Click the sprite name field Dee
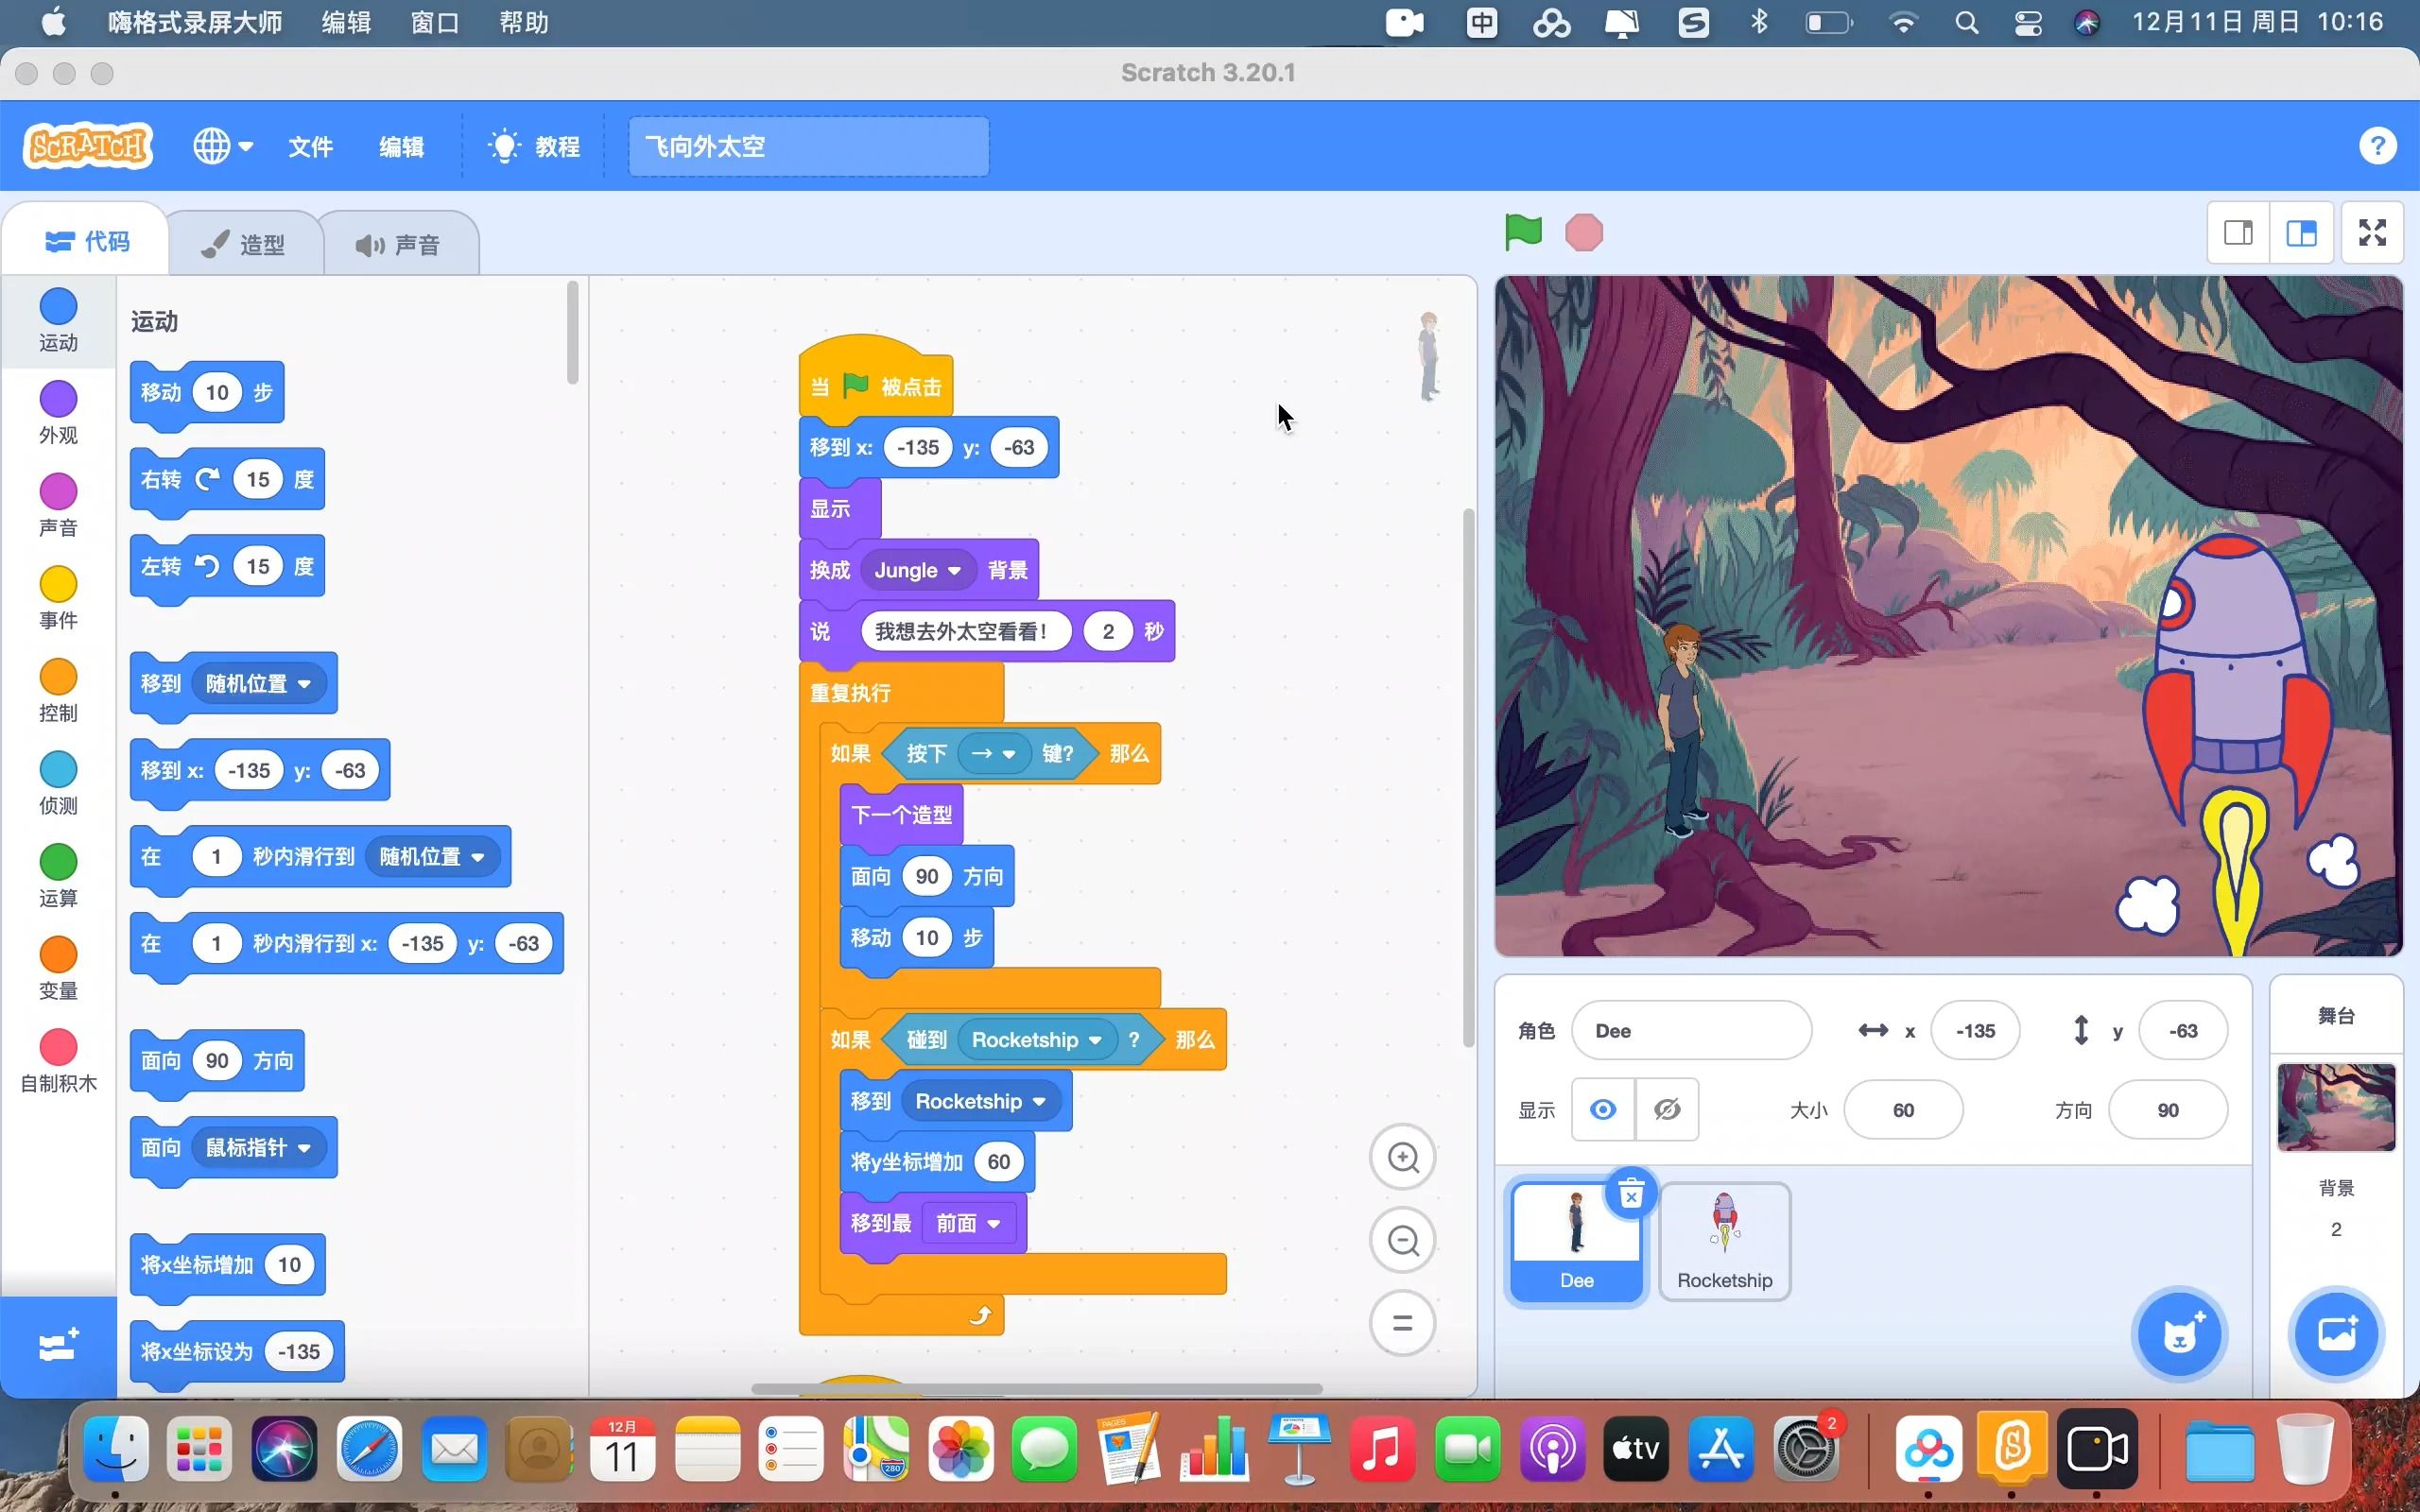This screenshot has height=1512, width=2420. (x=1691, y=1031)
